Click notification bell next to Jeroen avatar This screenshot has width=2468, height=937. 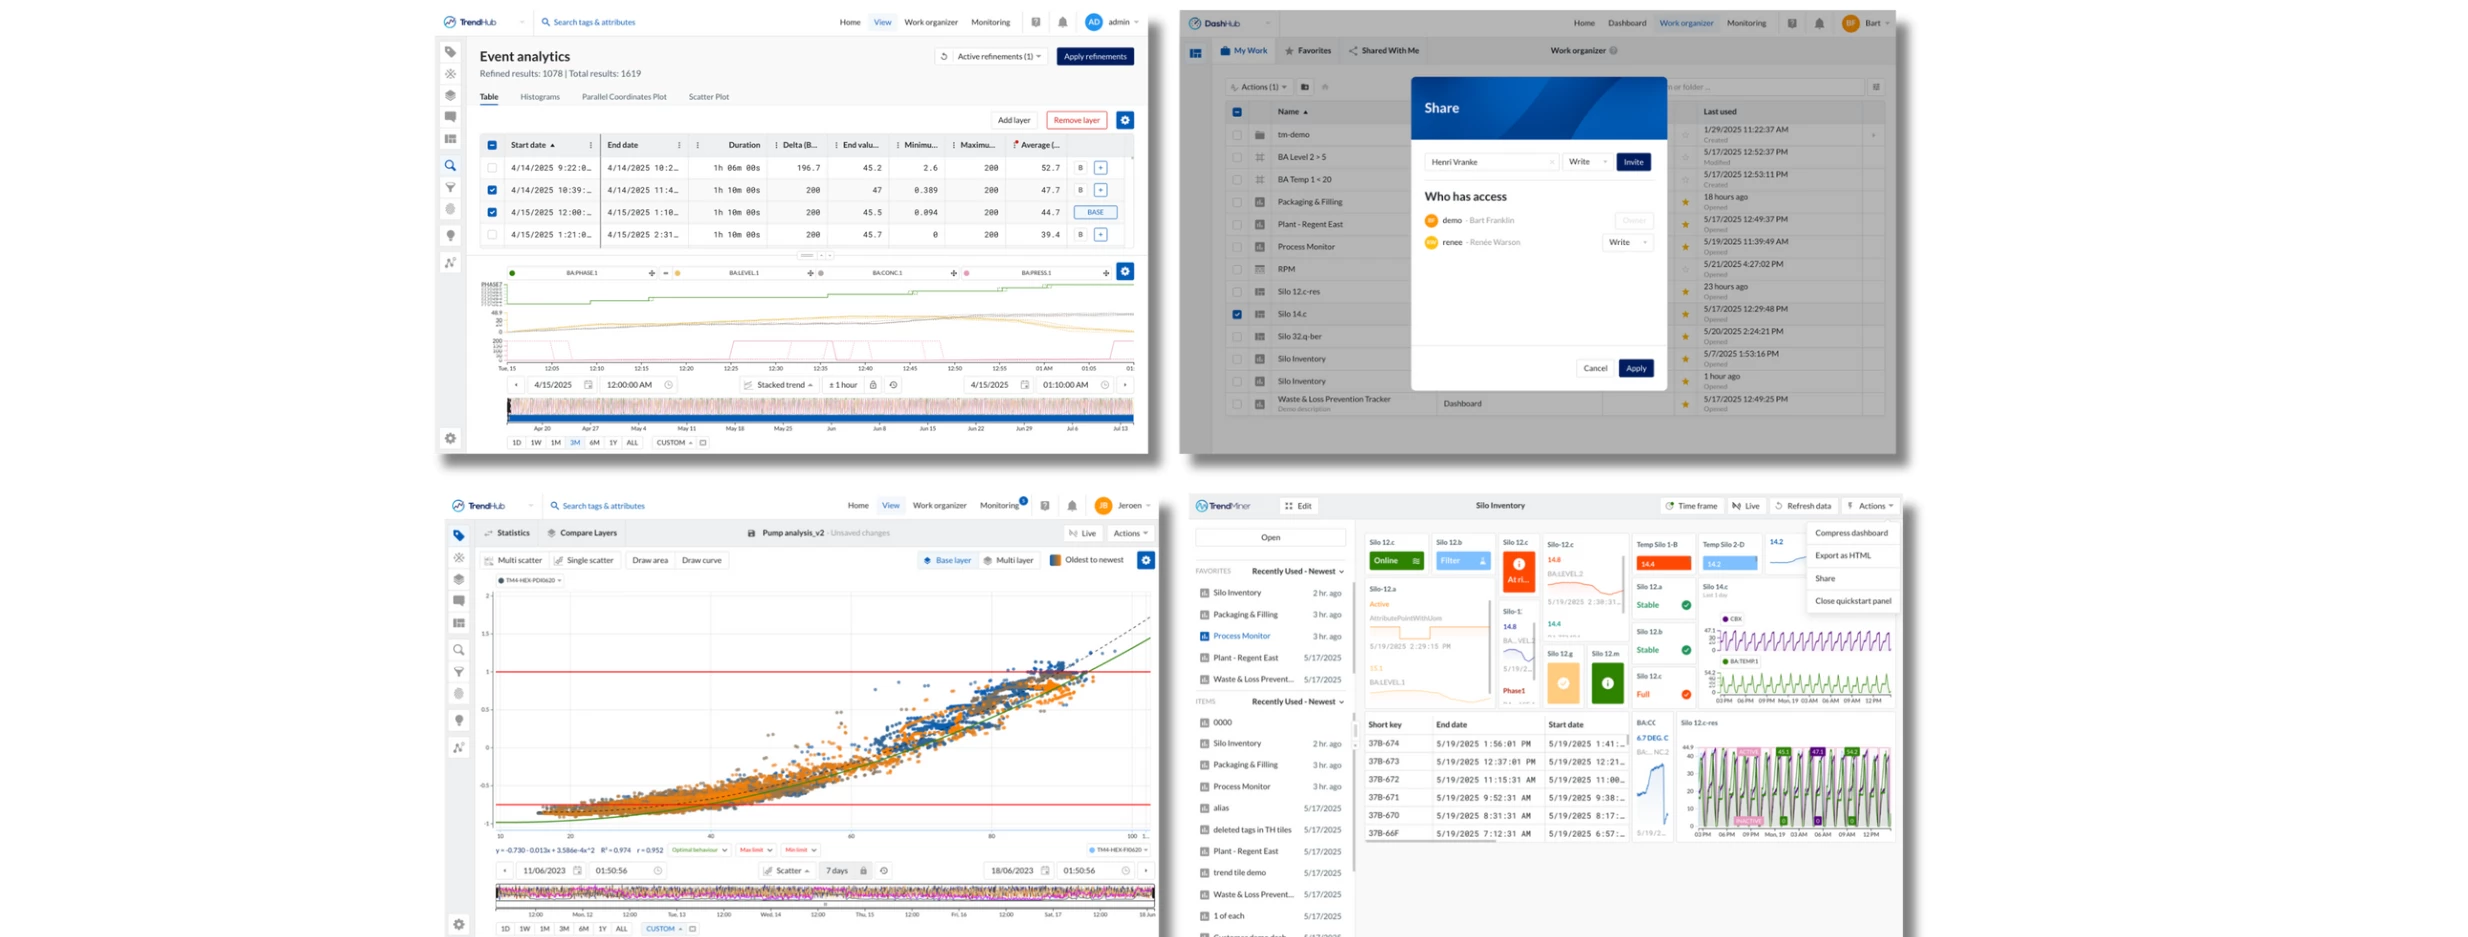(x=1072, y=506)
